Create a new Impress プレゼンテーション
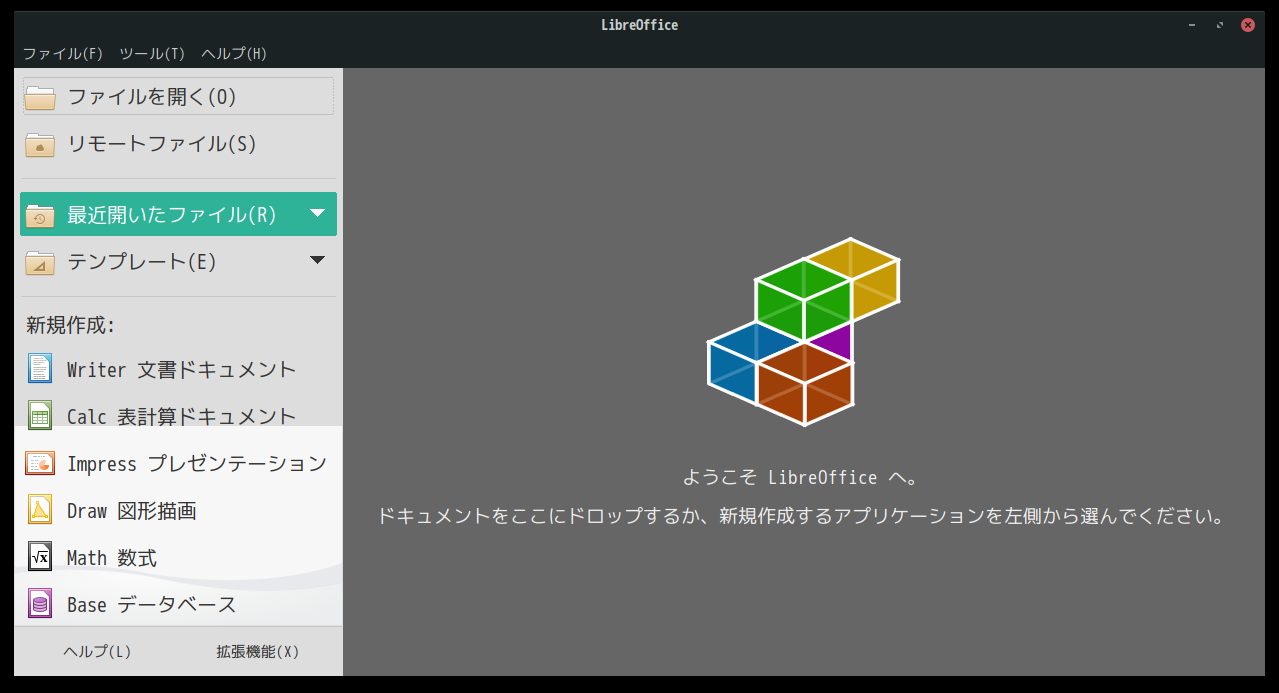This screenshot has height=693, width=1279. tap(178, 463)
